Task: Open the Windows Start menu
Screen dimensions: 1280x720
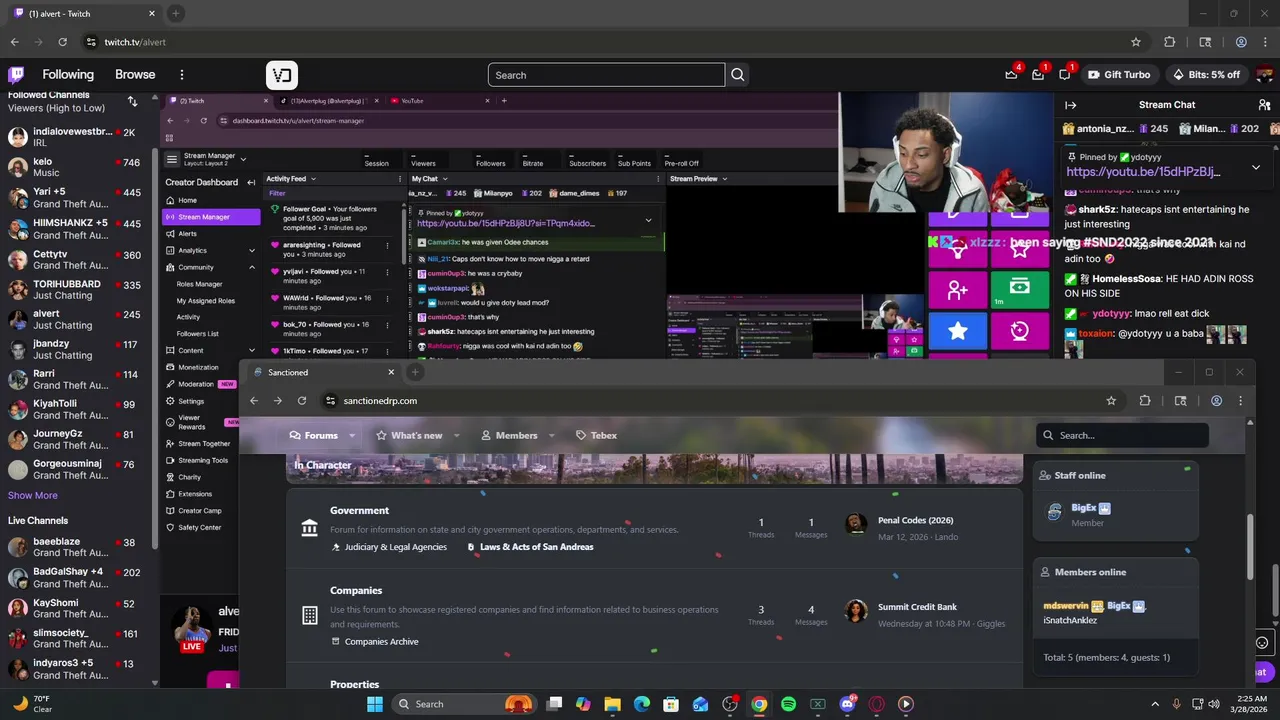Action: 375,704
